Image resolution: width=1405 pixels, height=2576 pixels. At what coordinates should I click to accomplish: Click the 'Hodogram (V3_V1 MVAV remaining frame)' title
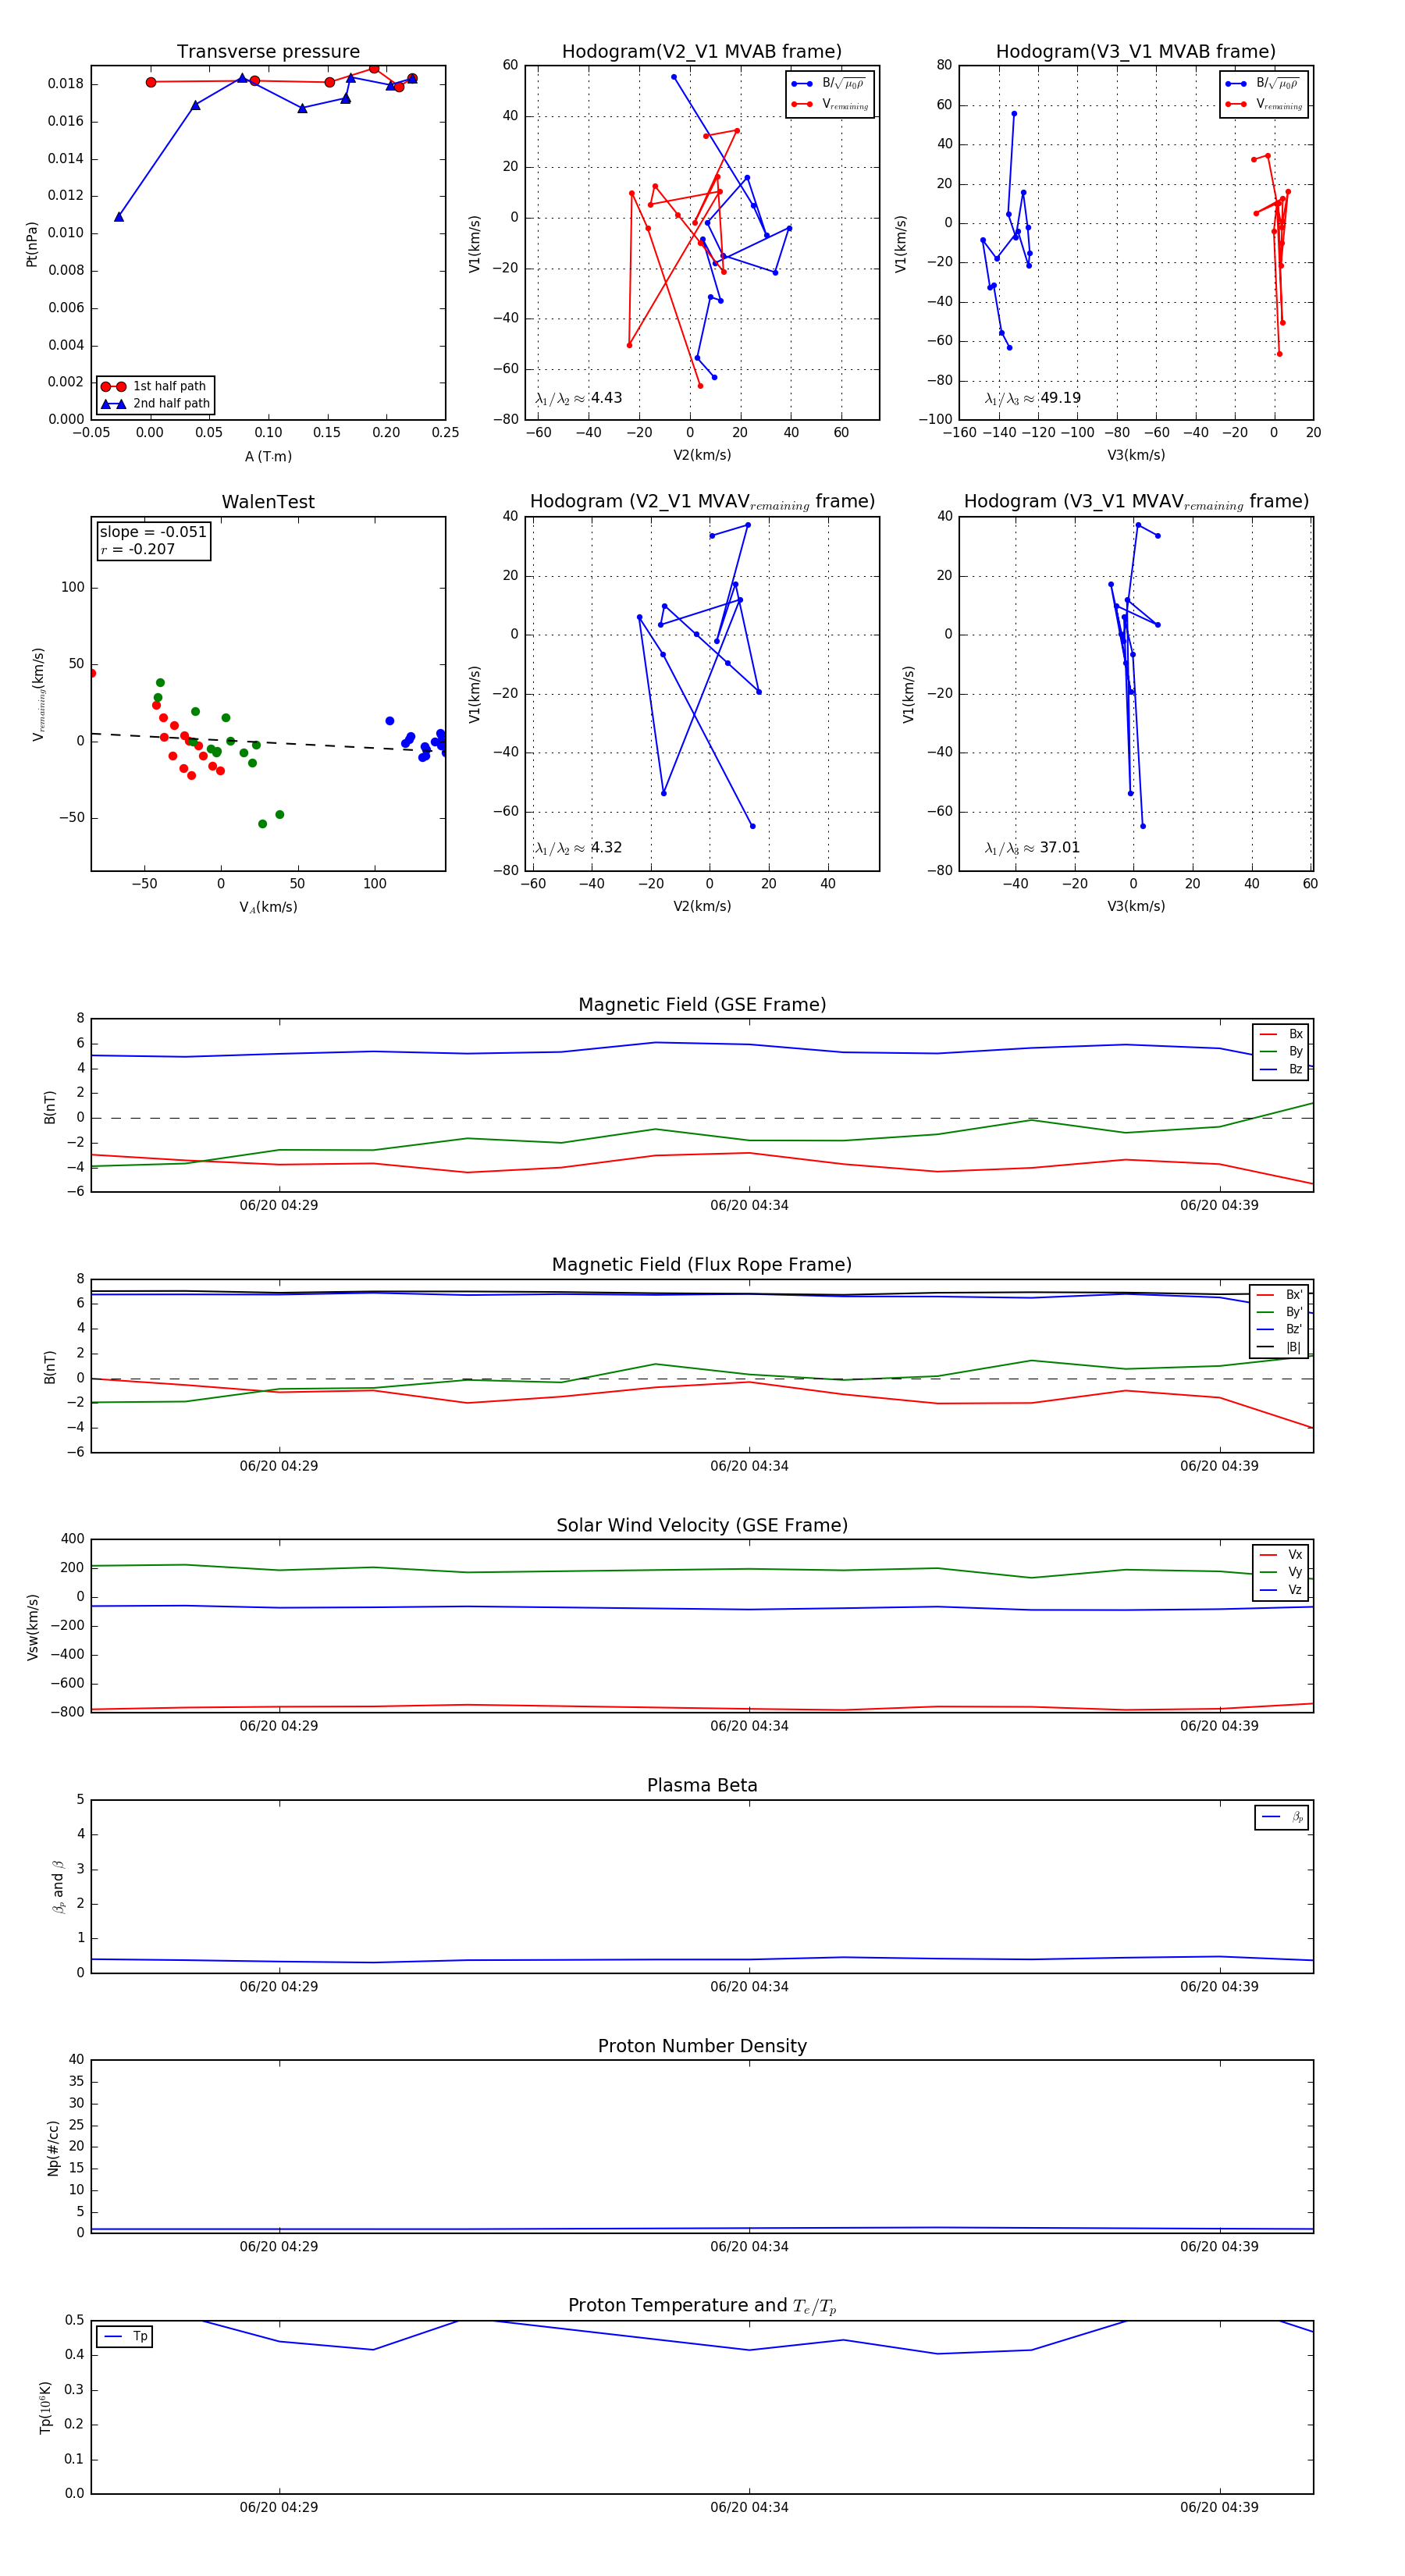1136,502
